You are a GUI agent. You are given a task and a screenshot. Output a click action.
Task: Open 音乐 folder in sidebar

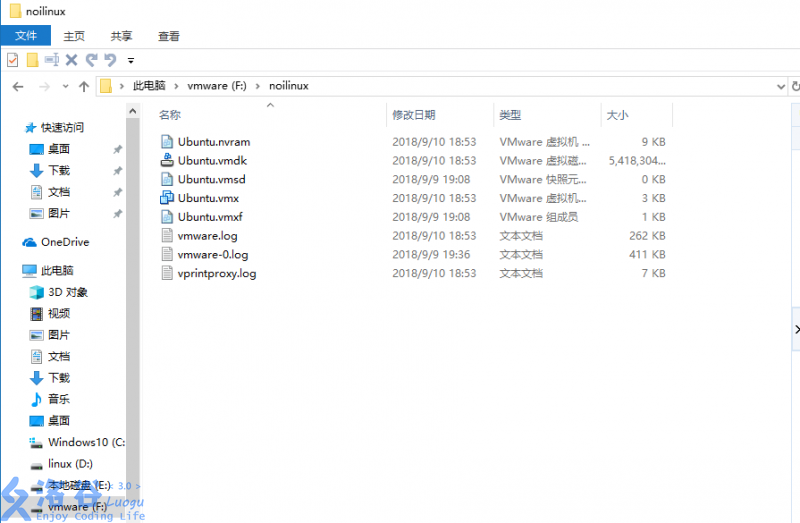[59, 399]
